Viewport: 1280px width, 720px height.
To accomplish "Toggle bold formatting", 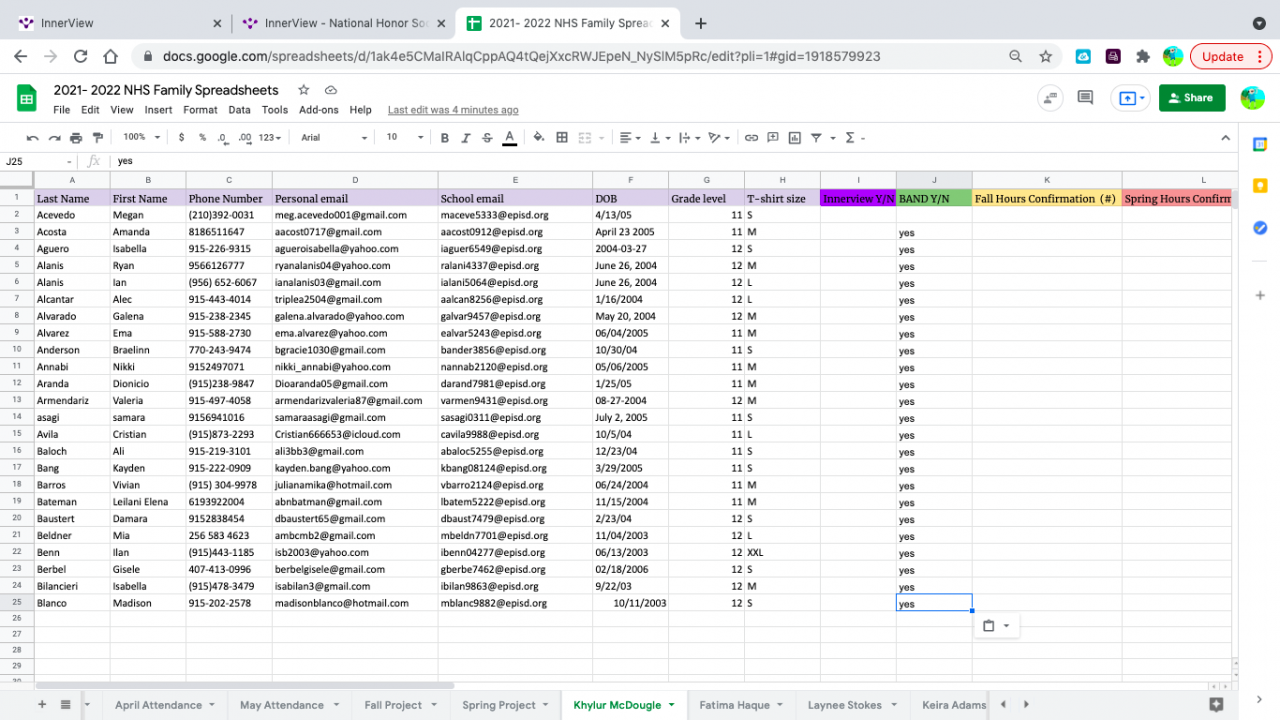I will (x=444, y=137).
